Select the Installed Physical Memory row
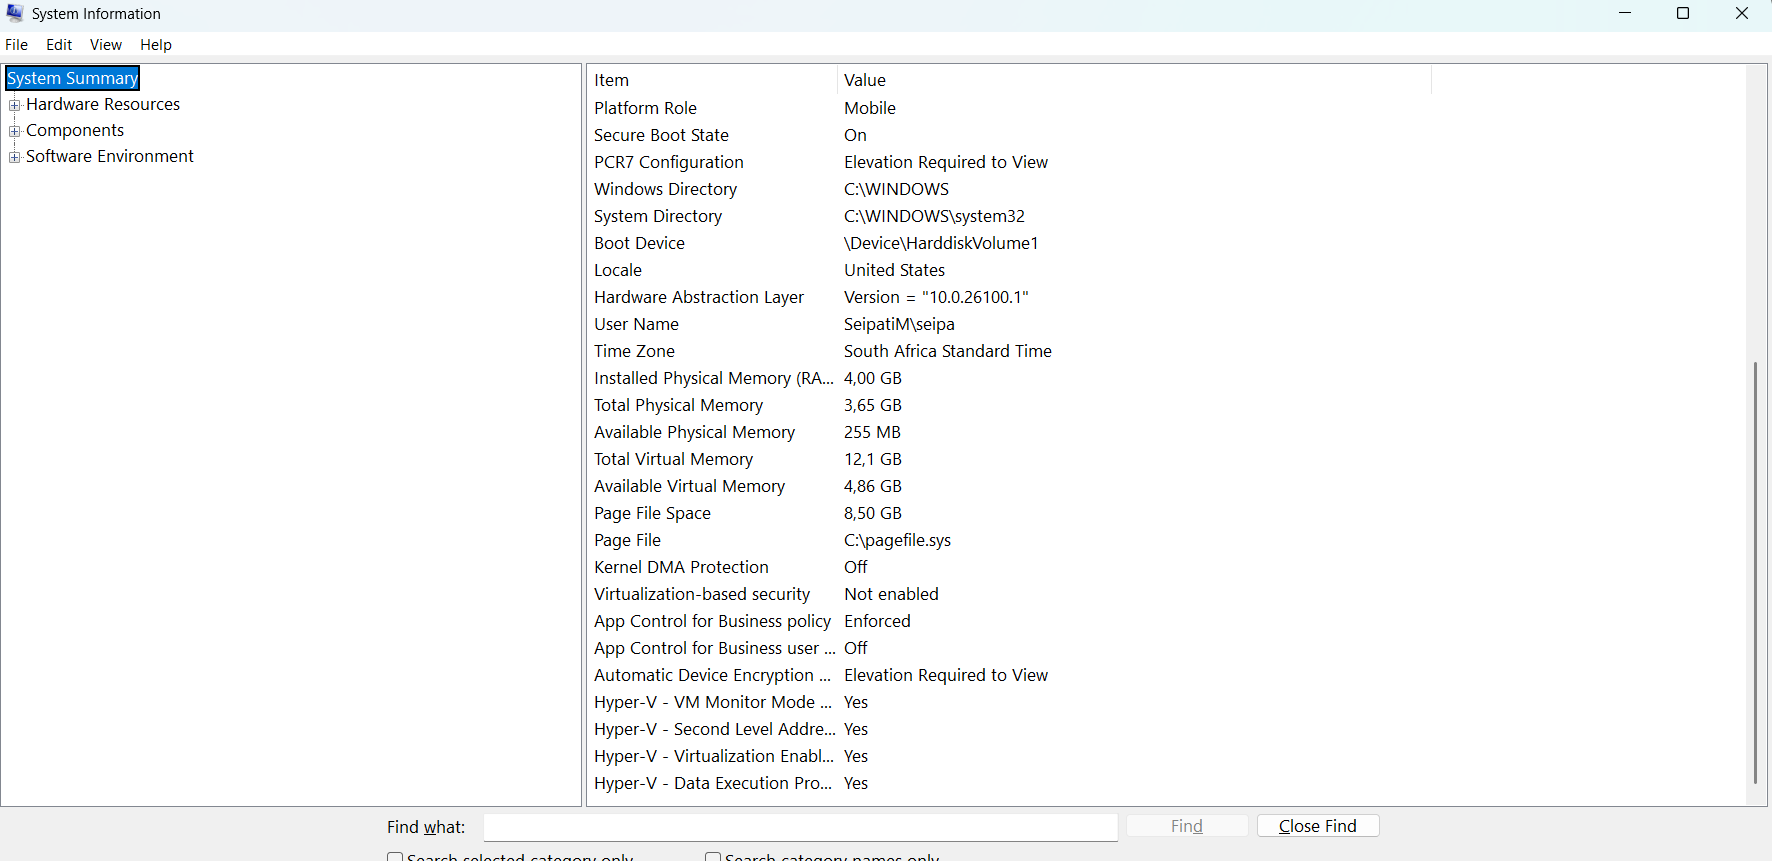The height and width of the screenshot is (861, 1772). coord(1010,378)
